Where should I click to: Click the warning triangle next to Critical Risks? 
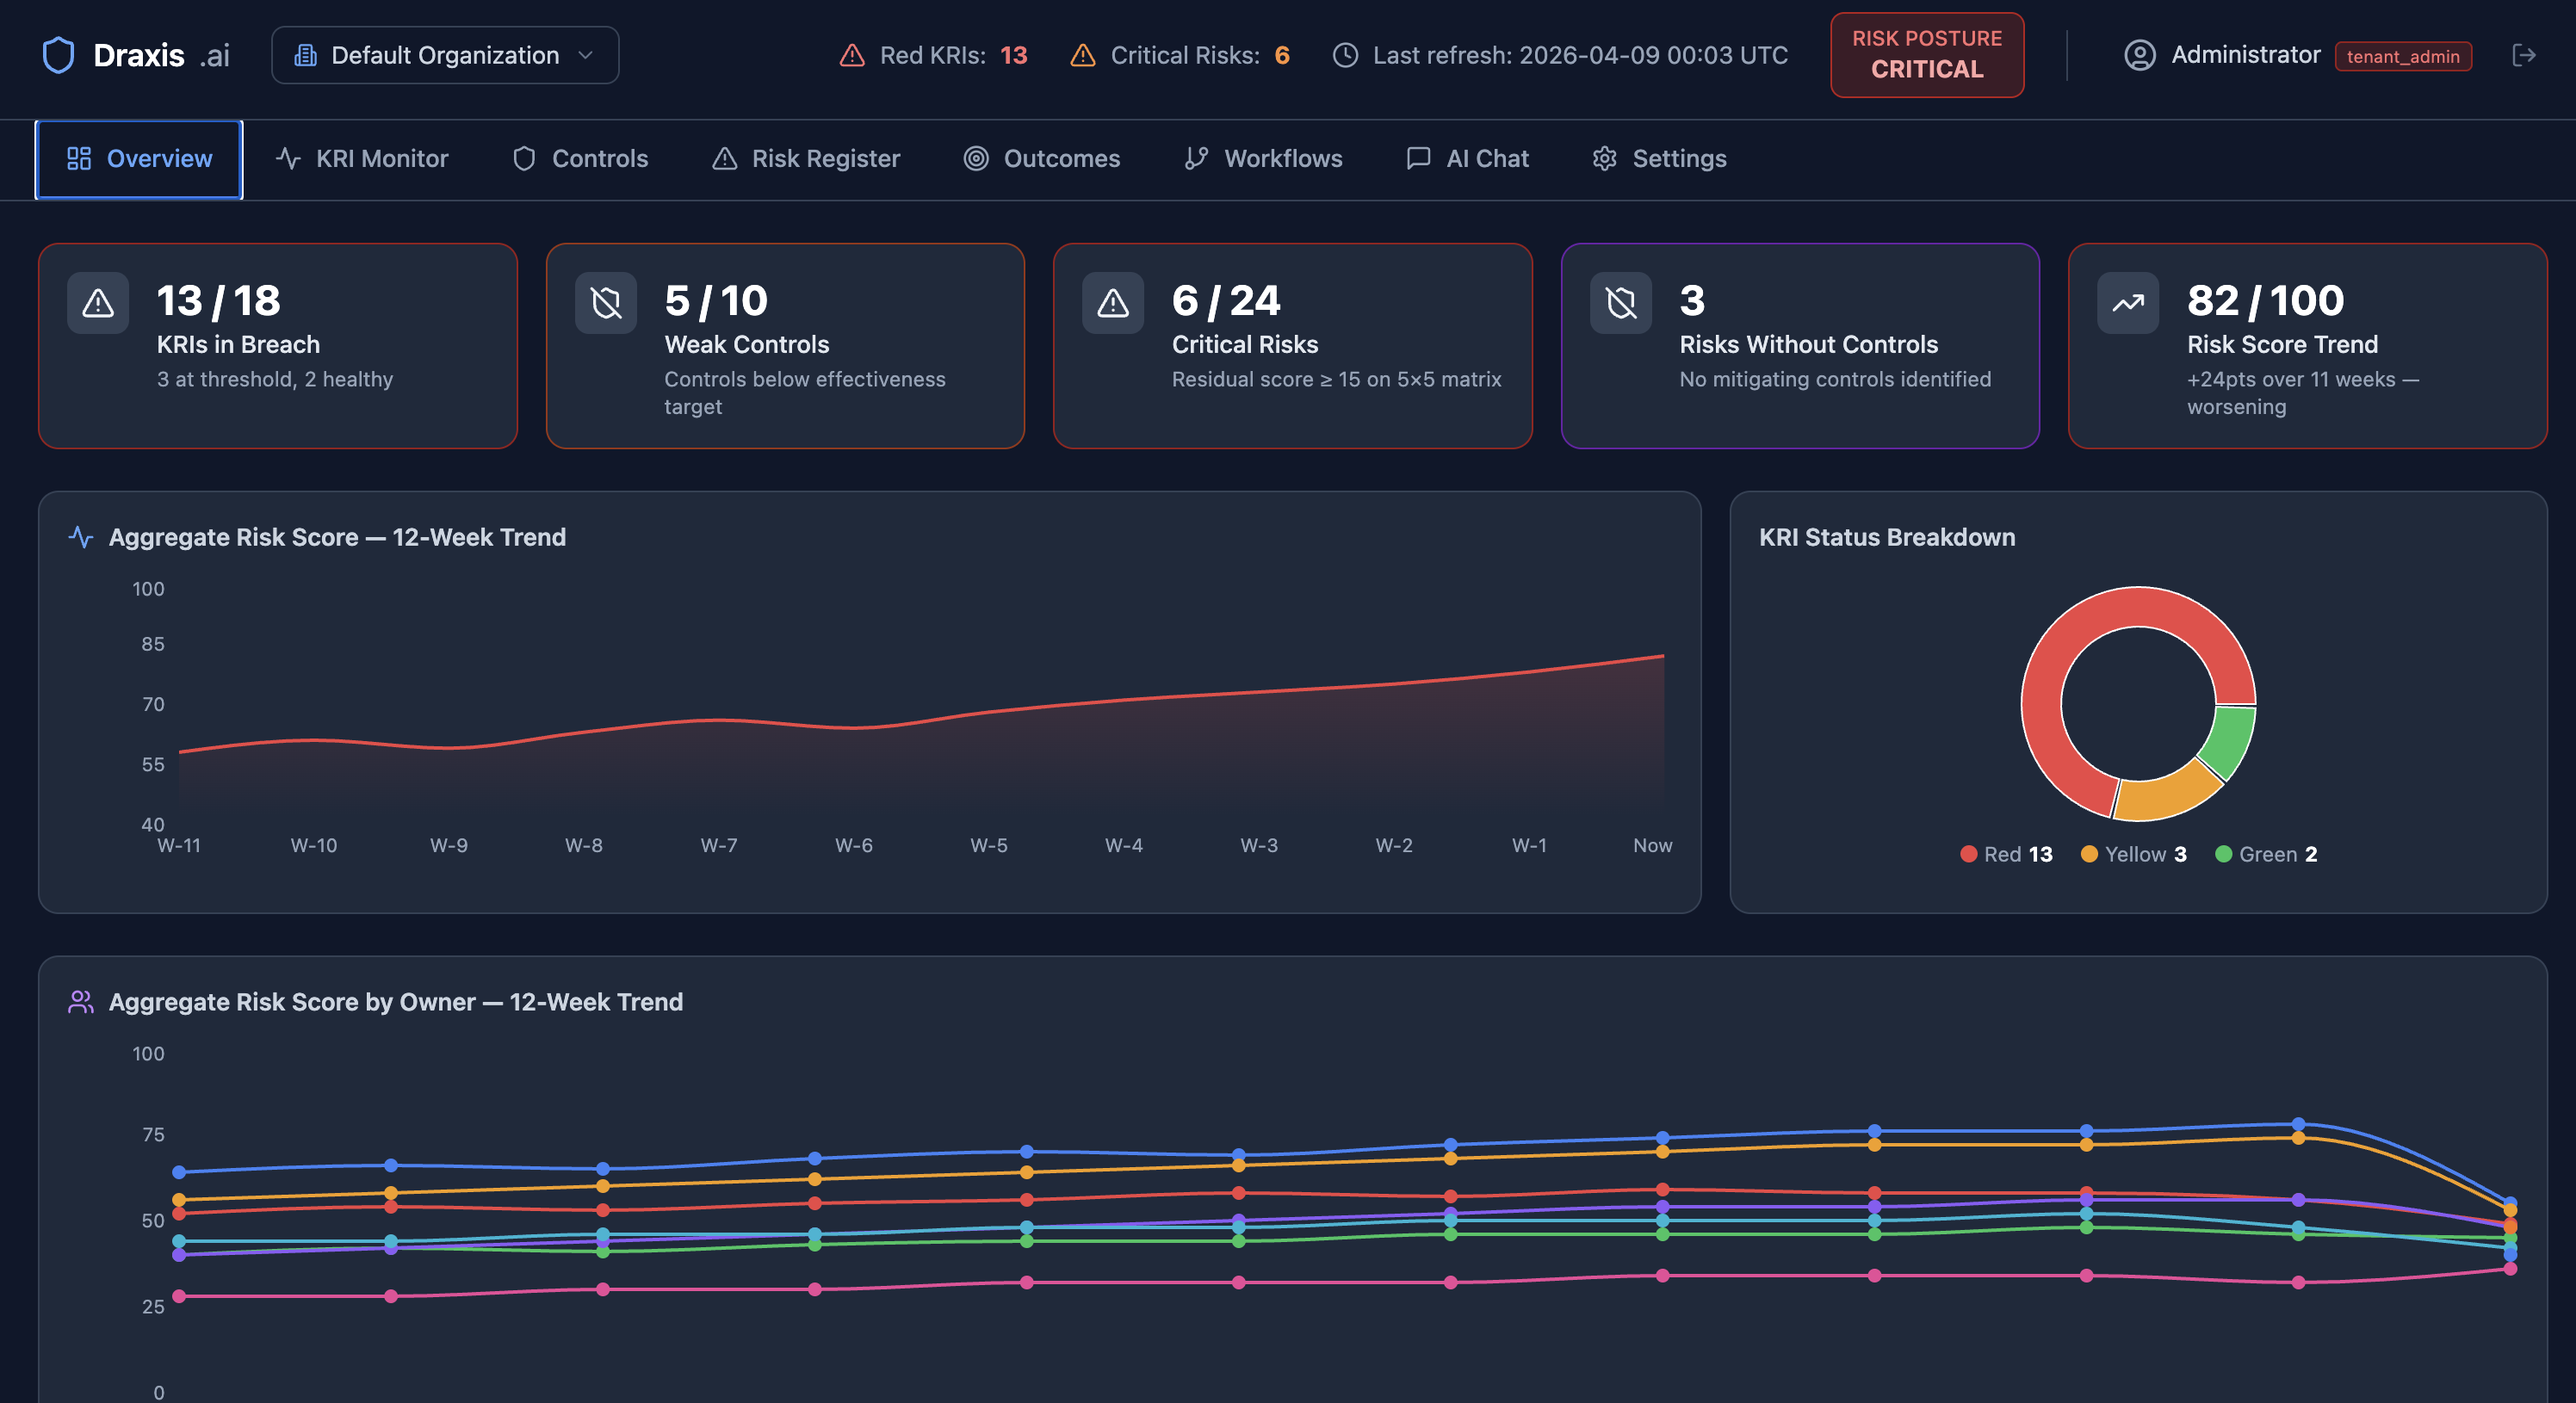(1082, 55)
